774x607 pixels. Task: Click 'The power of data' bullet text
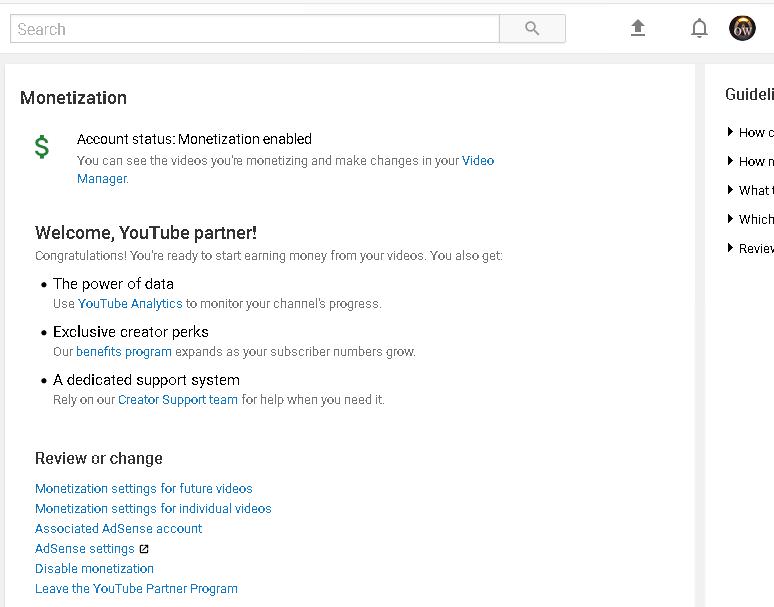114,284
